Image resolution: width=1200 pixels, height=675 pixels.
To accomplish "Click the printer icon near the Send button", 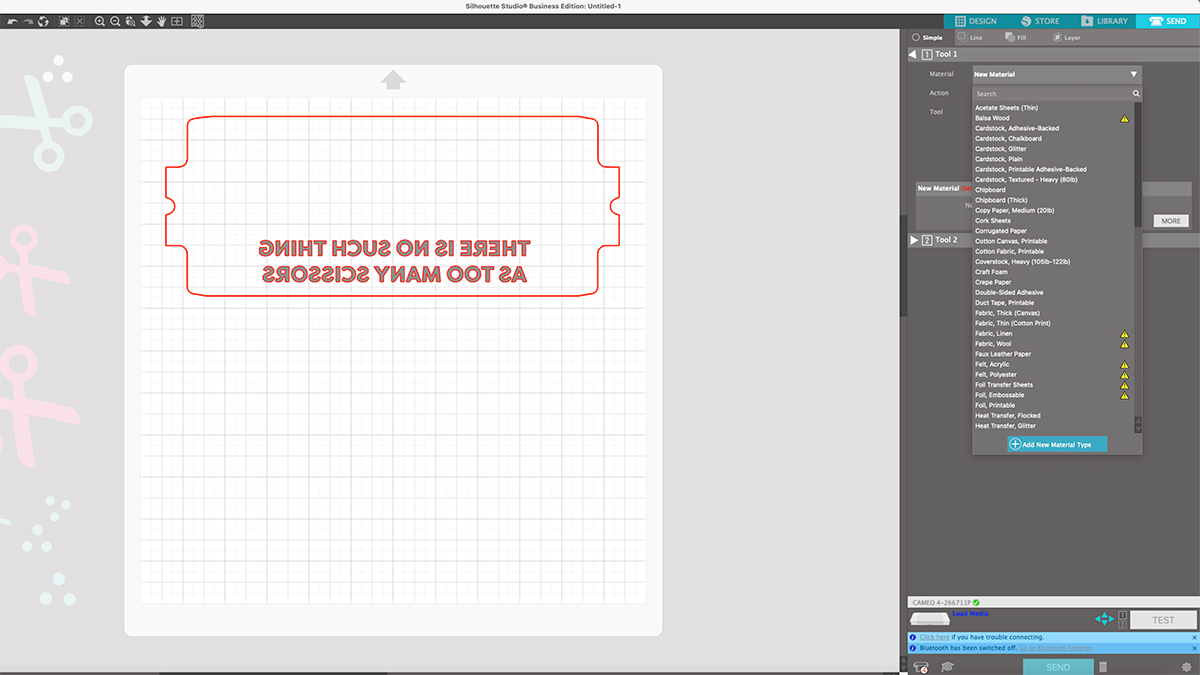I will 920,666.
